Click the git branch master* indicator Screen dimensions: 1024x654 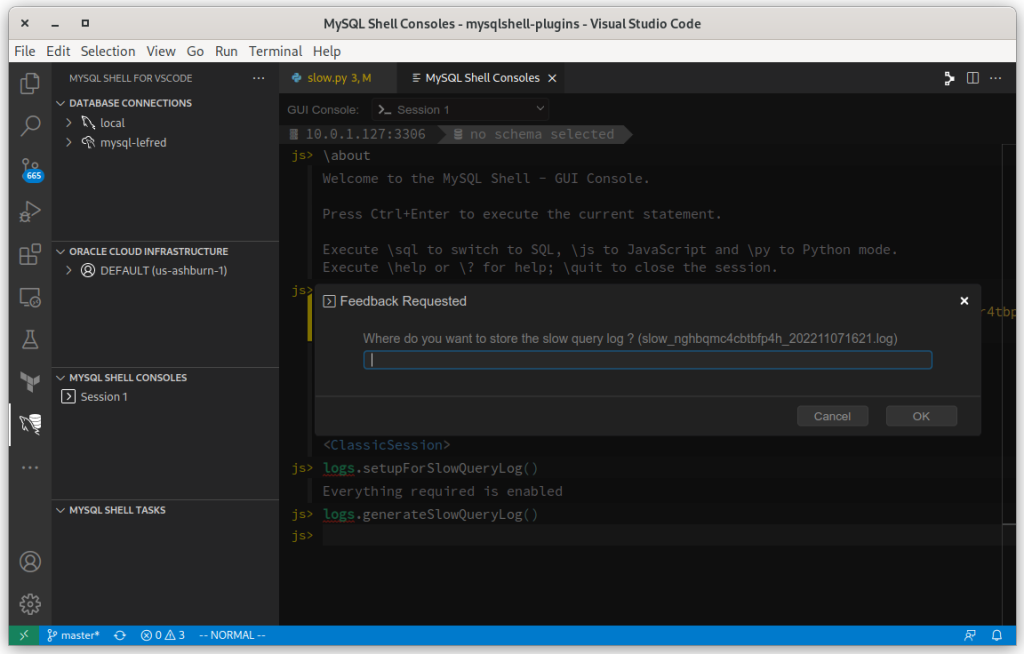73,635
